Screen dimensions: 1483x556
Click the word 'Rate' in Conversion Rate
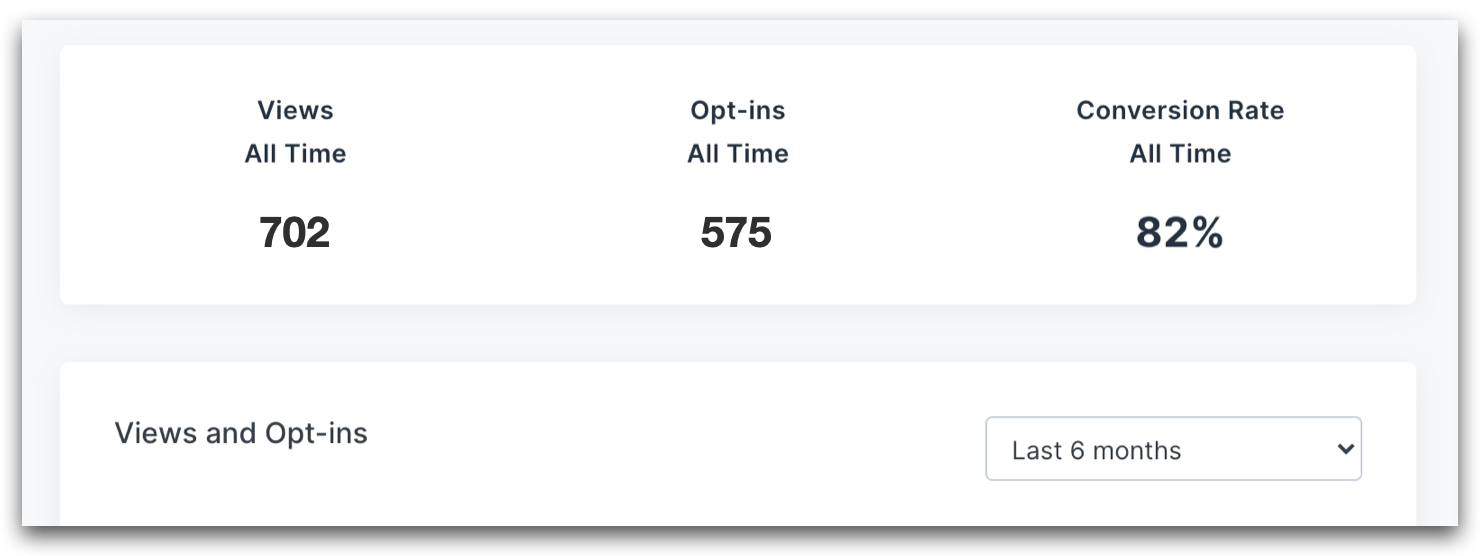[x=1258, y=110]
